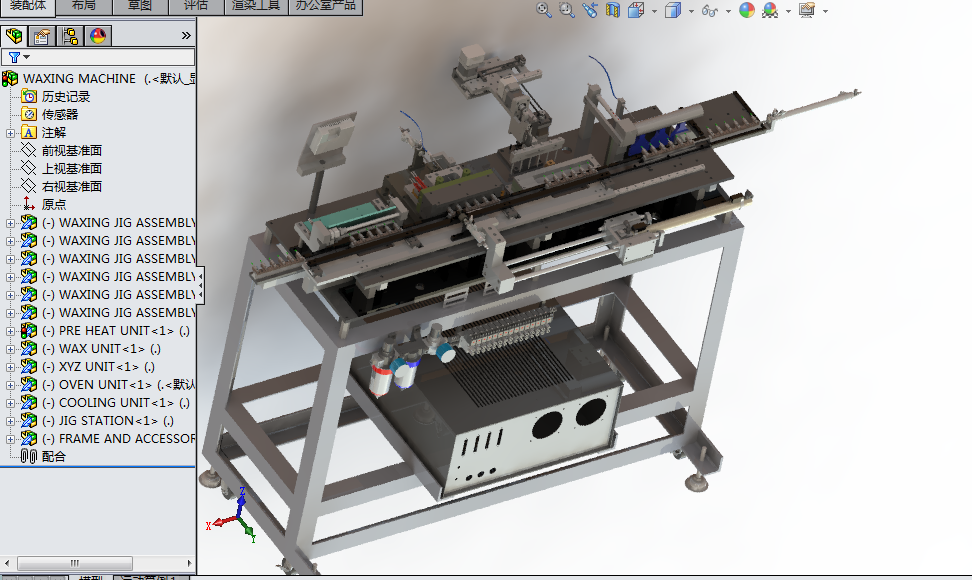Open the tree filter dropdown arrow
Image resolution: width=972 pixels, height=580 pixels.
tap(27, 57)
